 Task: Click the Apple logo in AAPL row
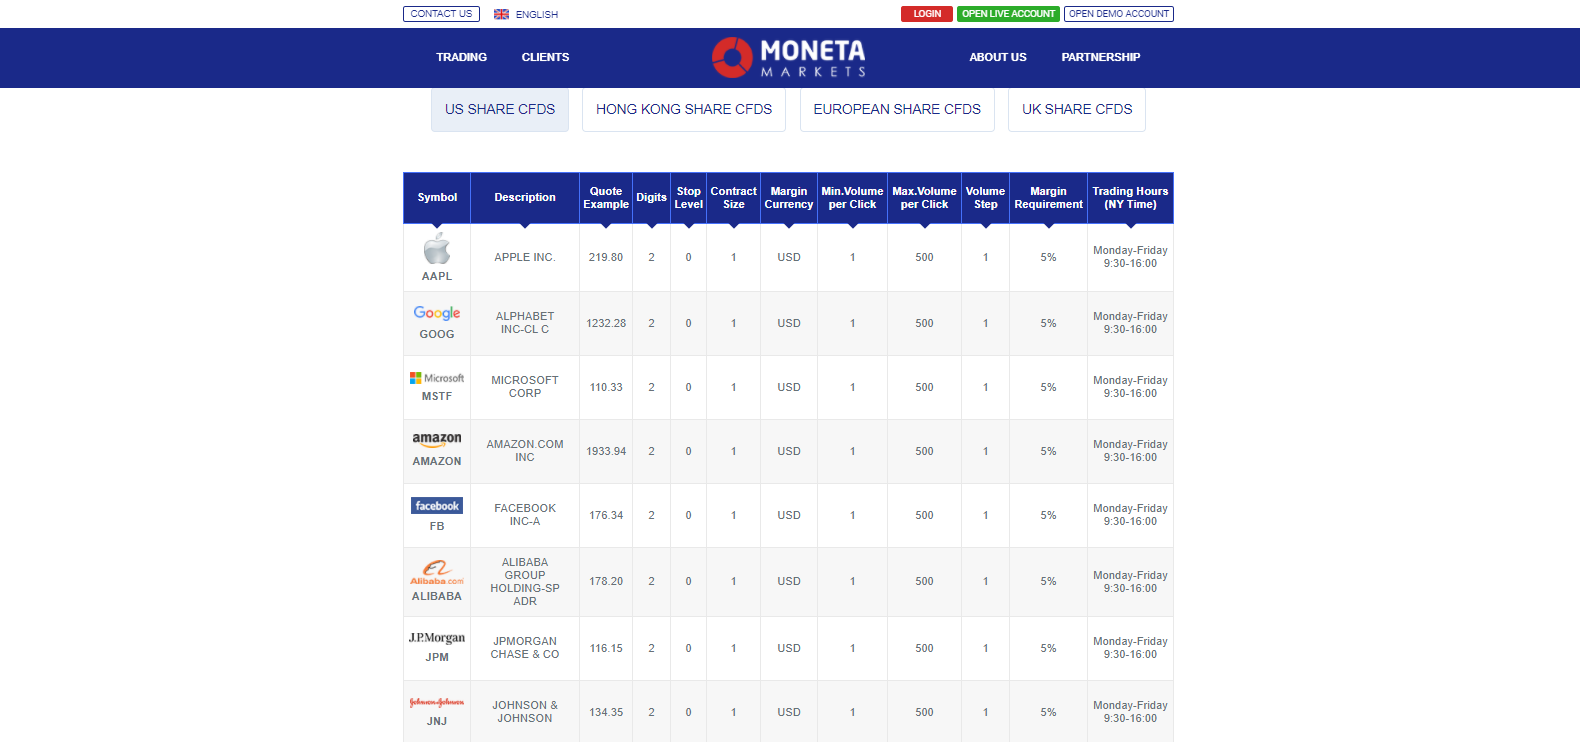[x=437, y=248]
